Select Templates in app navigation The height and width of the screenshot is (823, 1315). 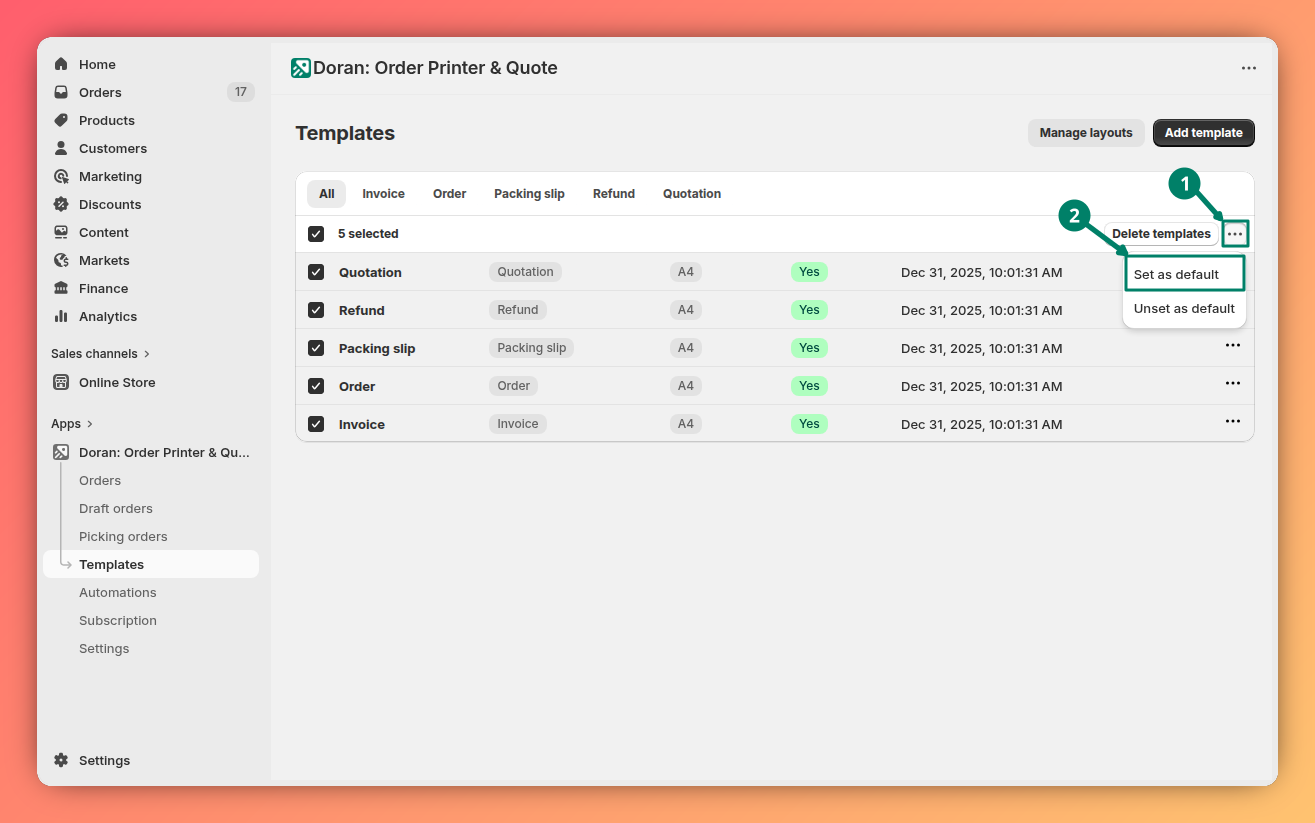(151, 564)
